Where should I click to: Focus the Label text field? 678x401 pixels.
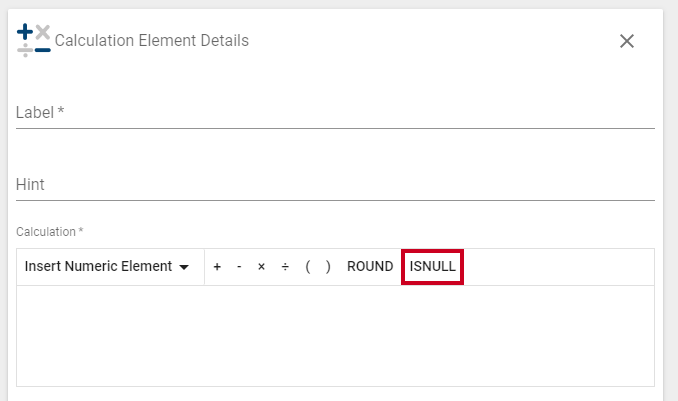tap(335, 113)
